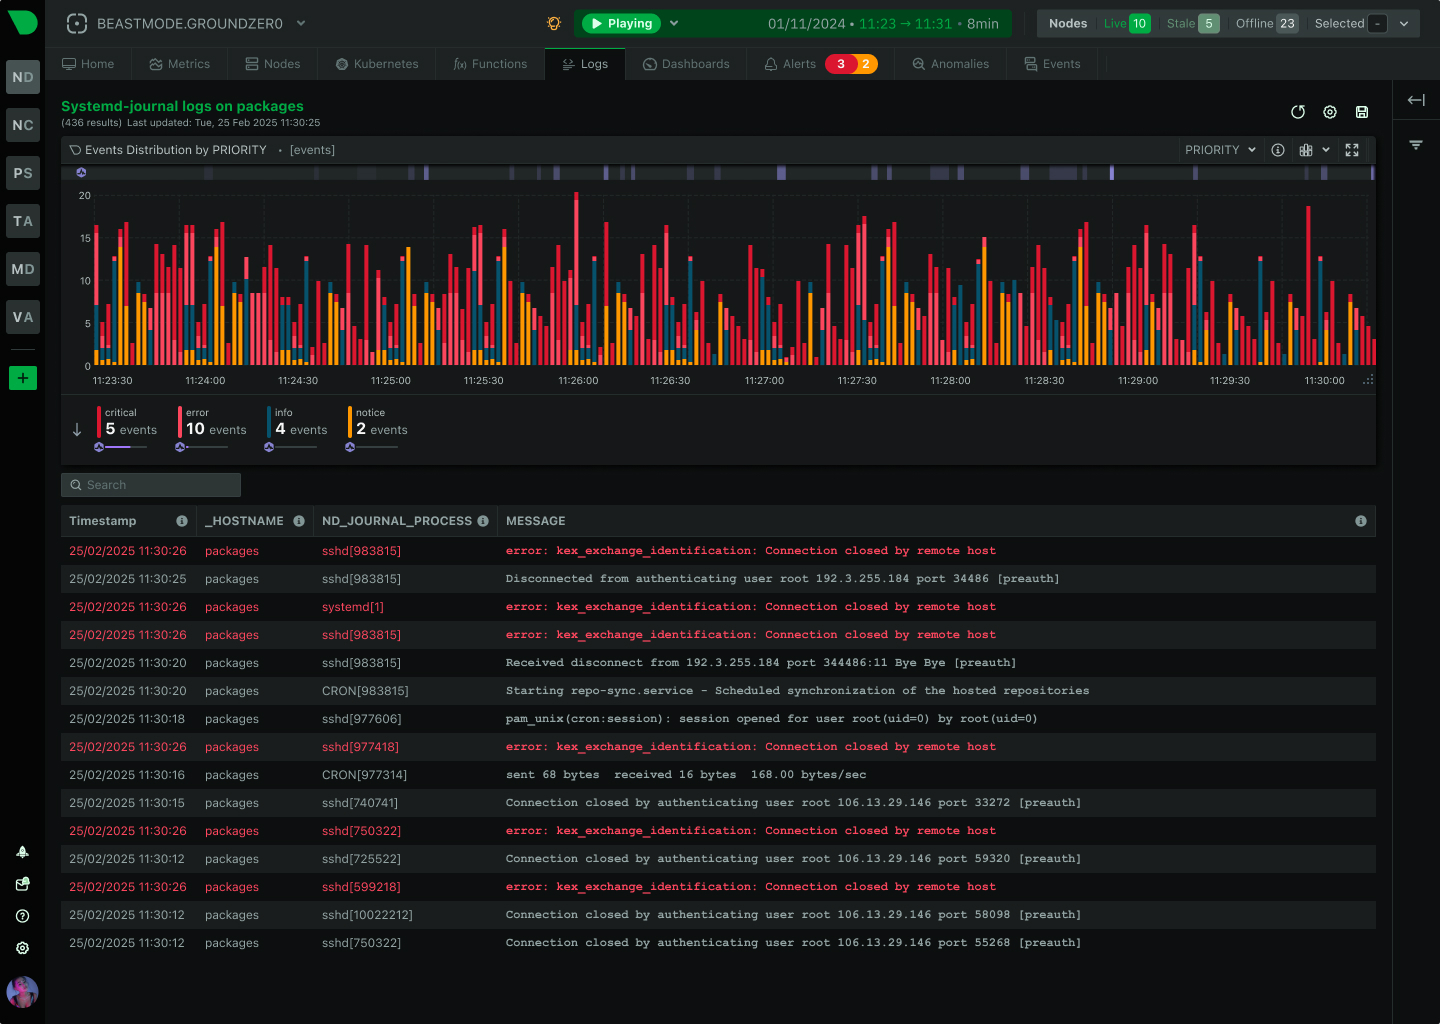The width and height of the screenshot is (1440, 1024).
Task: Open the chart type selector dropdown
Action: [1314, 150]
